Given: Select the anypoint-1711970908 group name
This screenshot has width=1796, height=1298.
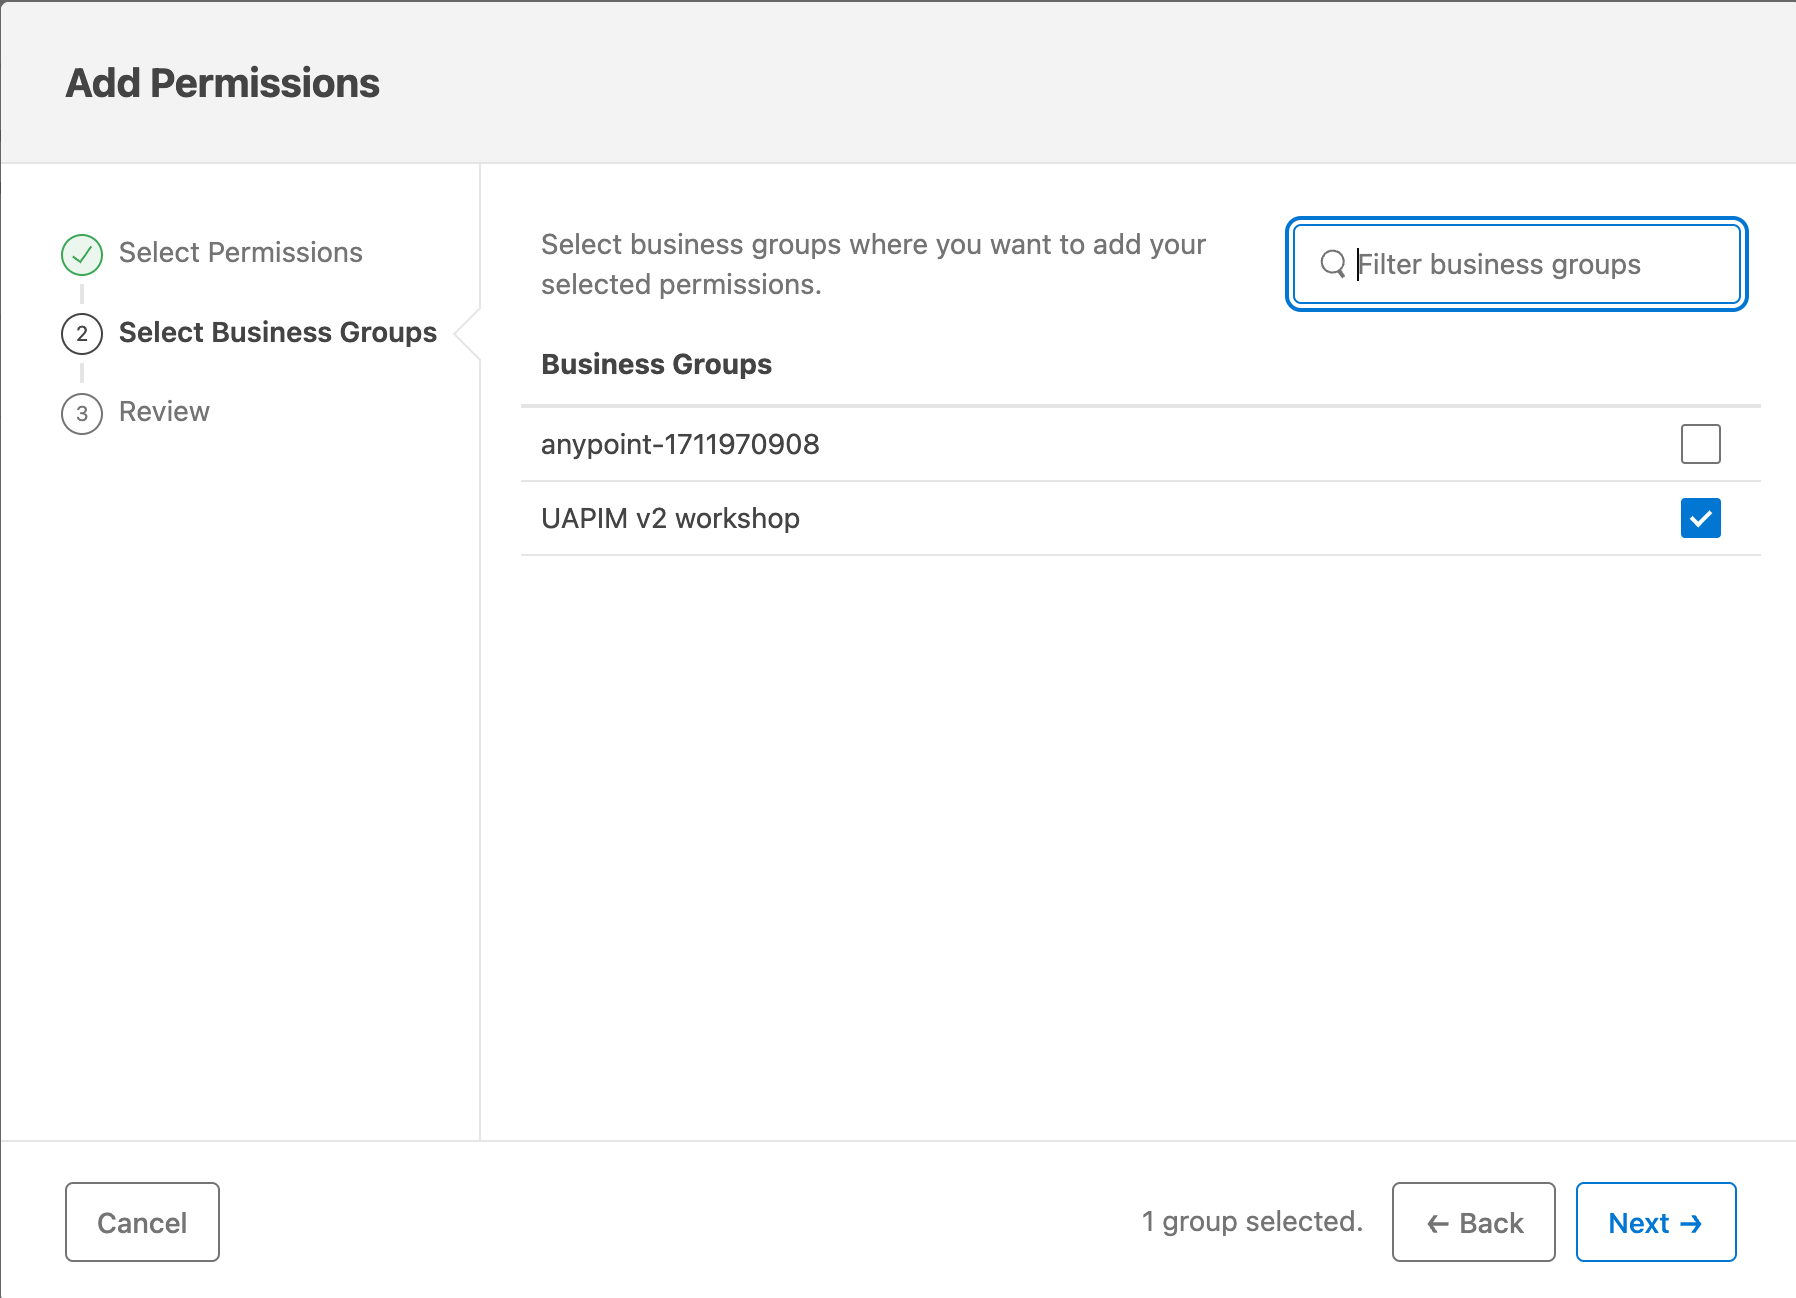Looking at the screenshot, I should [x=680, y=444].
